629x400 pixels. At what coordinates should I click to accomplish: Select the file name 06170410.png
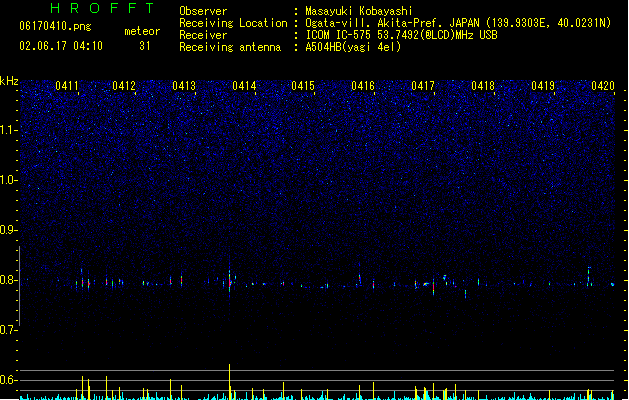point(55,26)
